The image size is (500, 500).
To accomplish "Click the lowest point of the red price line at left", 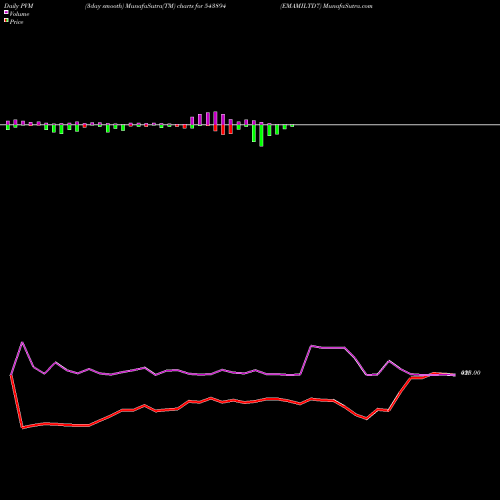I will point(22,428).
